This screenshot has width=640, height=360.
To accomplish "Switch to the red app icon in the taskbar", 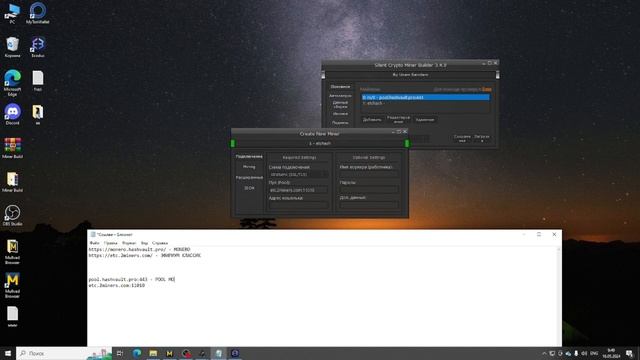I will (186, 353).
